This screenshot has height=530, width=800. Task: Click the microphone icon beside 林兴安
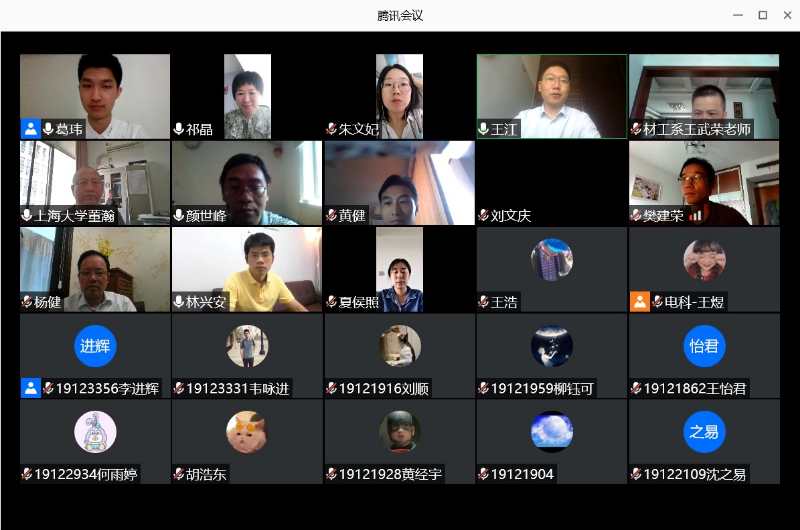coord(179,301)
